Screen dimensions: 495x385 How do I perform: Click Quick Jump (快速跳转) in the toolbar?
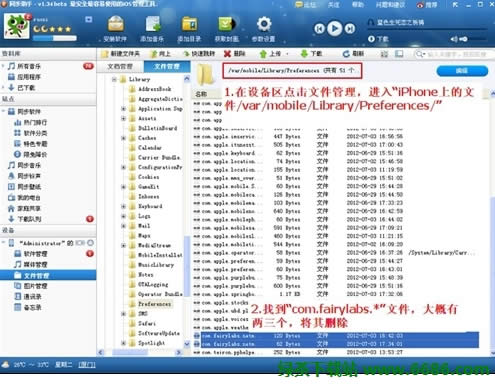click(x=199, y=54)
